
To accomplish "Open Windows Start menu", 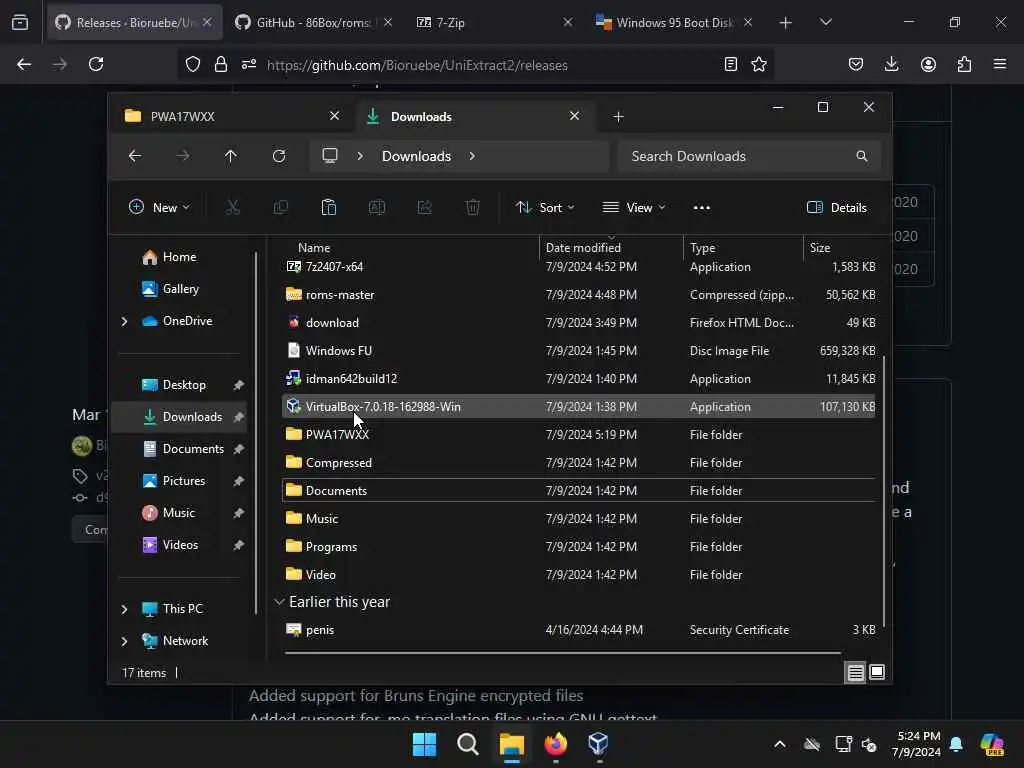I will (424, 744).
